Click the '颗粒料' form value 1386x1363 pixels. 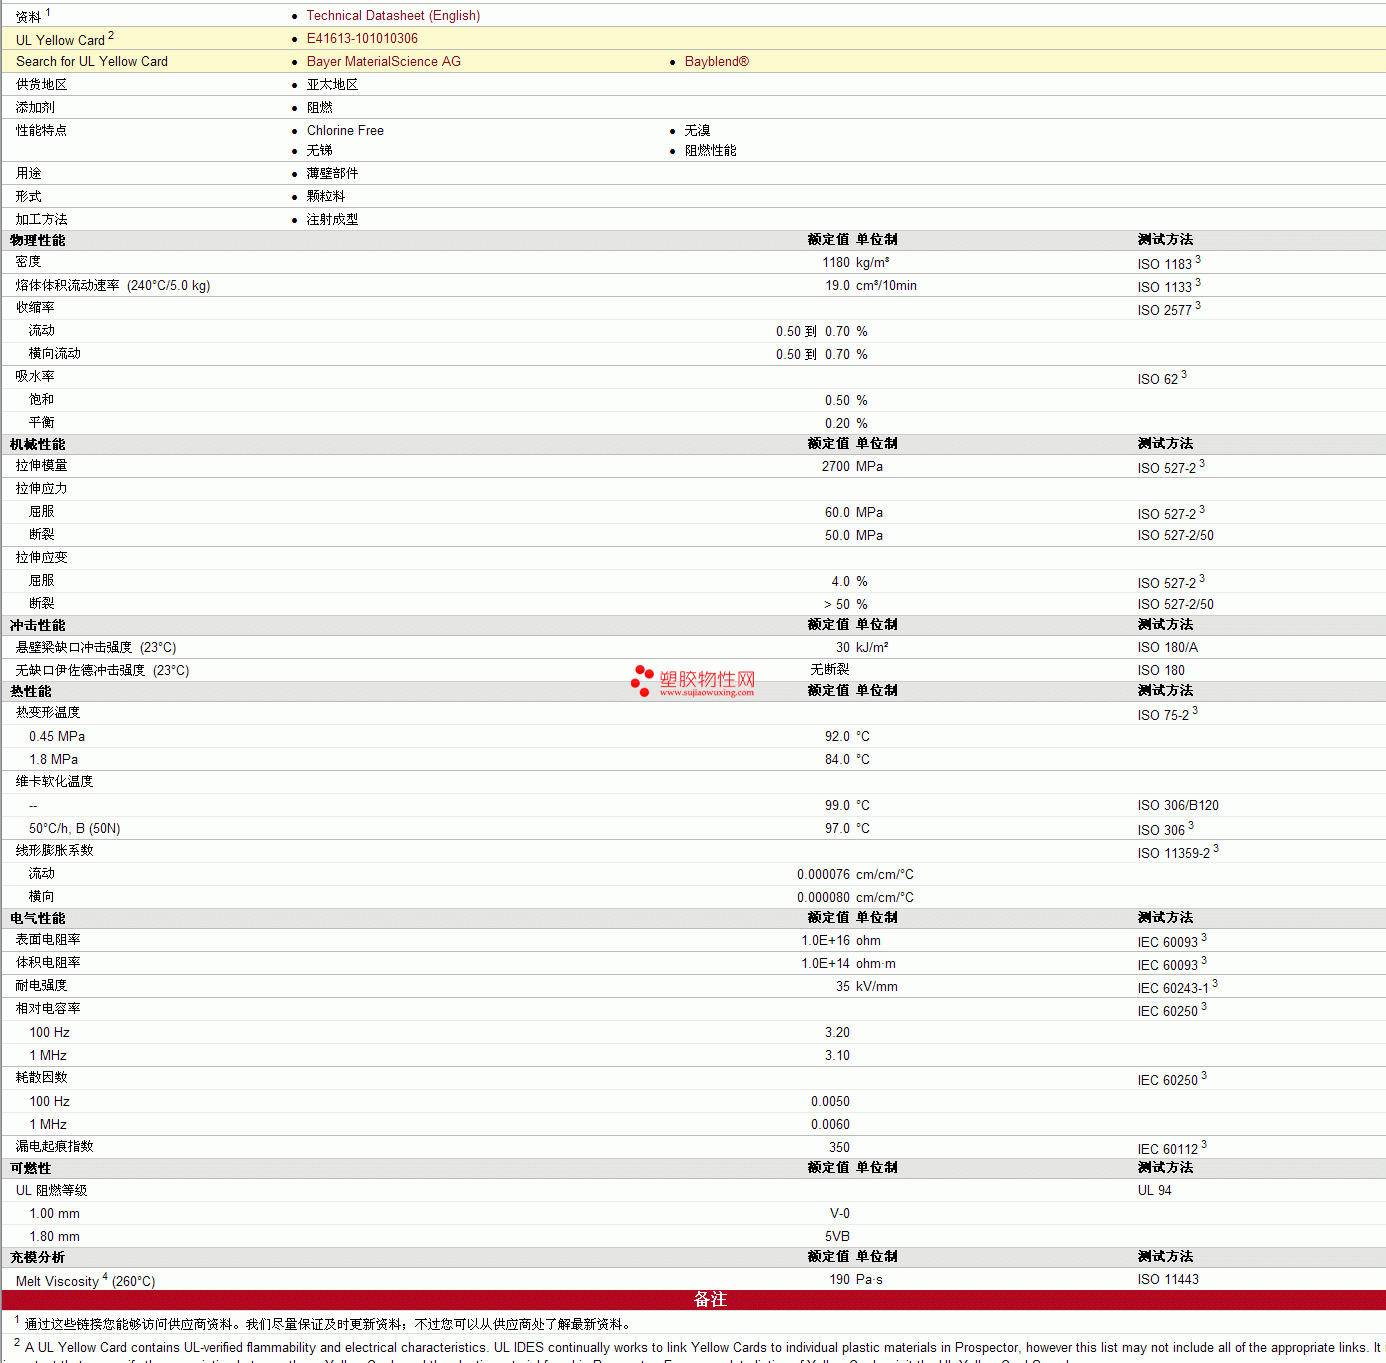[326, 197]
